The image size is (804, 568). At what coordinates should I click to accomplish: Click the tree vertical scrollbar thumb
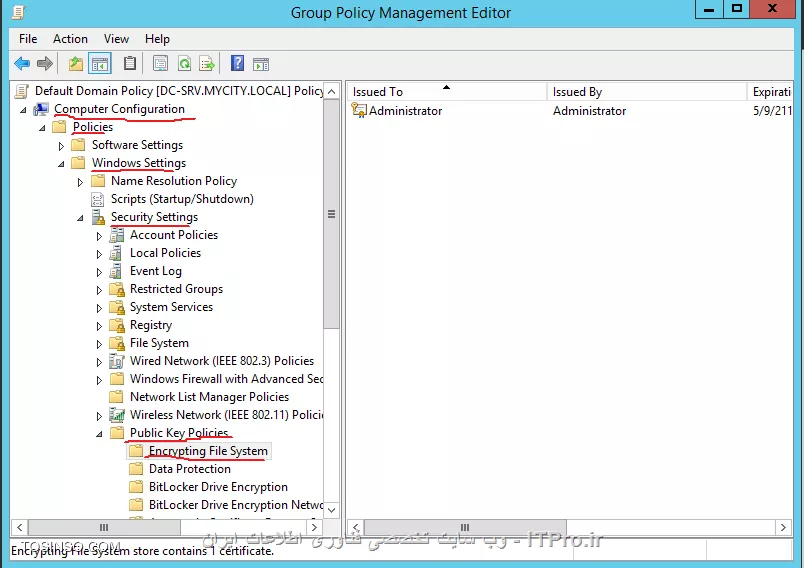click(x=331, y=214)
